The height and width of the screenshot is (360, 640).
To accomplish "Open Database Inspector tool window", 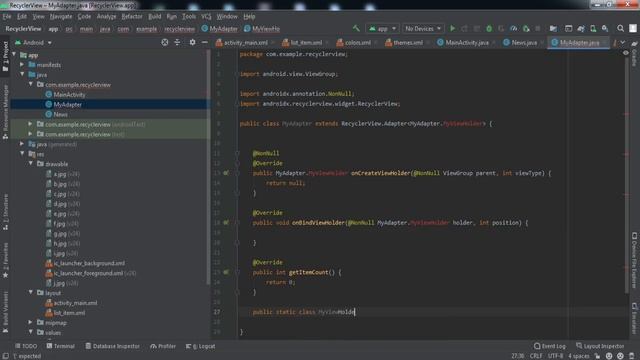I will [x=112, y=346].
